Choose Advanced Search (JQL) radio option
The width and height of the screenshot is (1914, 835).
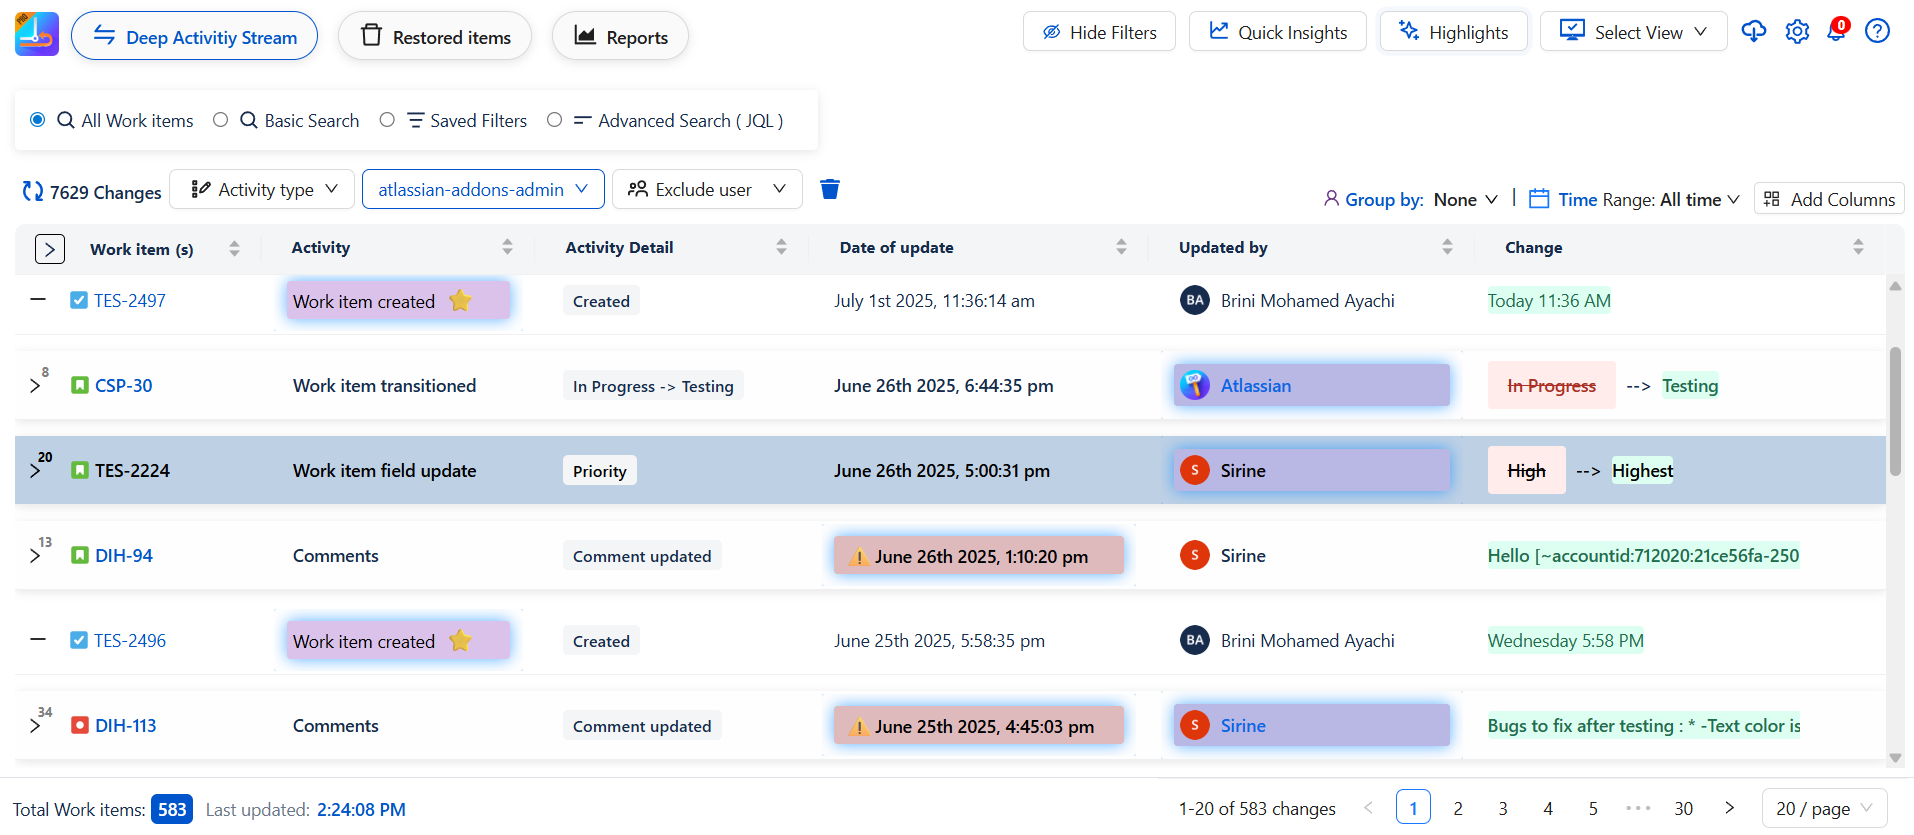pos(554,120)
